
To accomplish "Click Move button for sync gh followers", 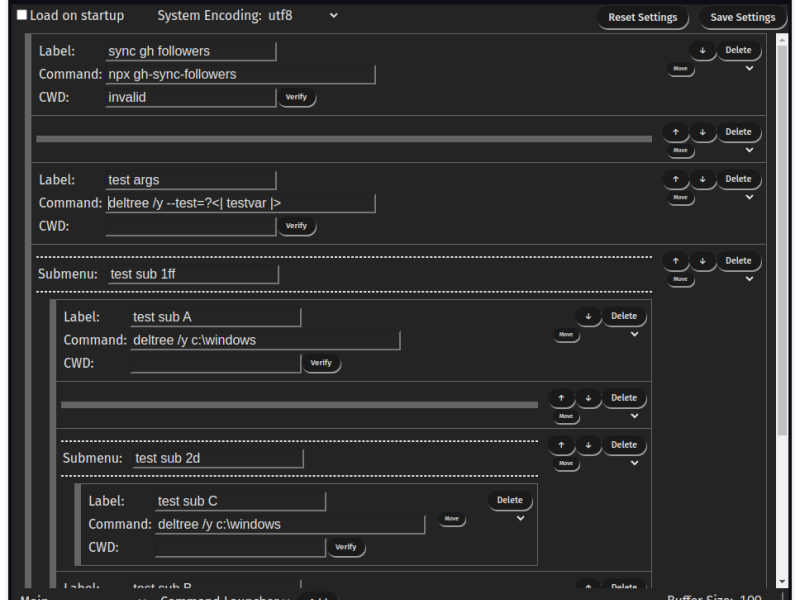I will point(681,69).
